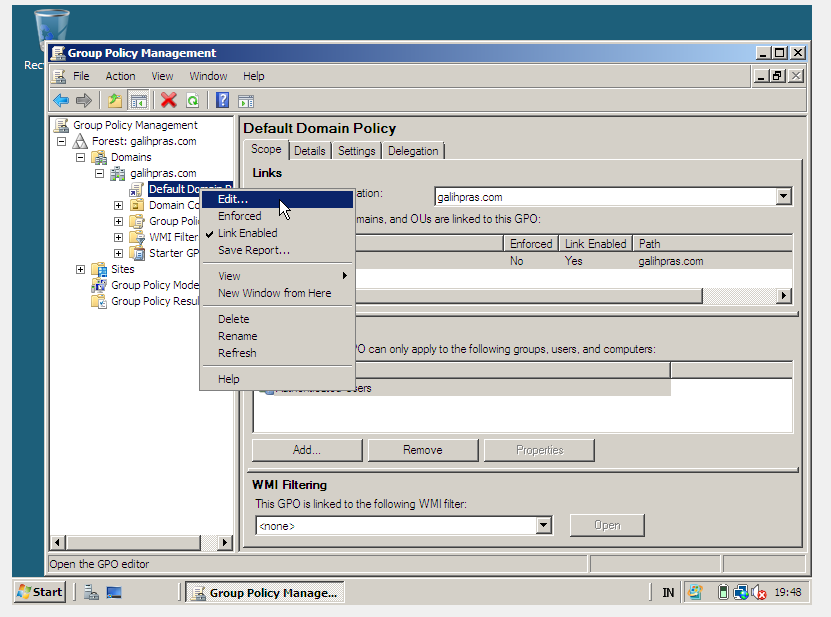Click the MMC document icon beside File

coord(60,76)
